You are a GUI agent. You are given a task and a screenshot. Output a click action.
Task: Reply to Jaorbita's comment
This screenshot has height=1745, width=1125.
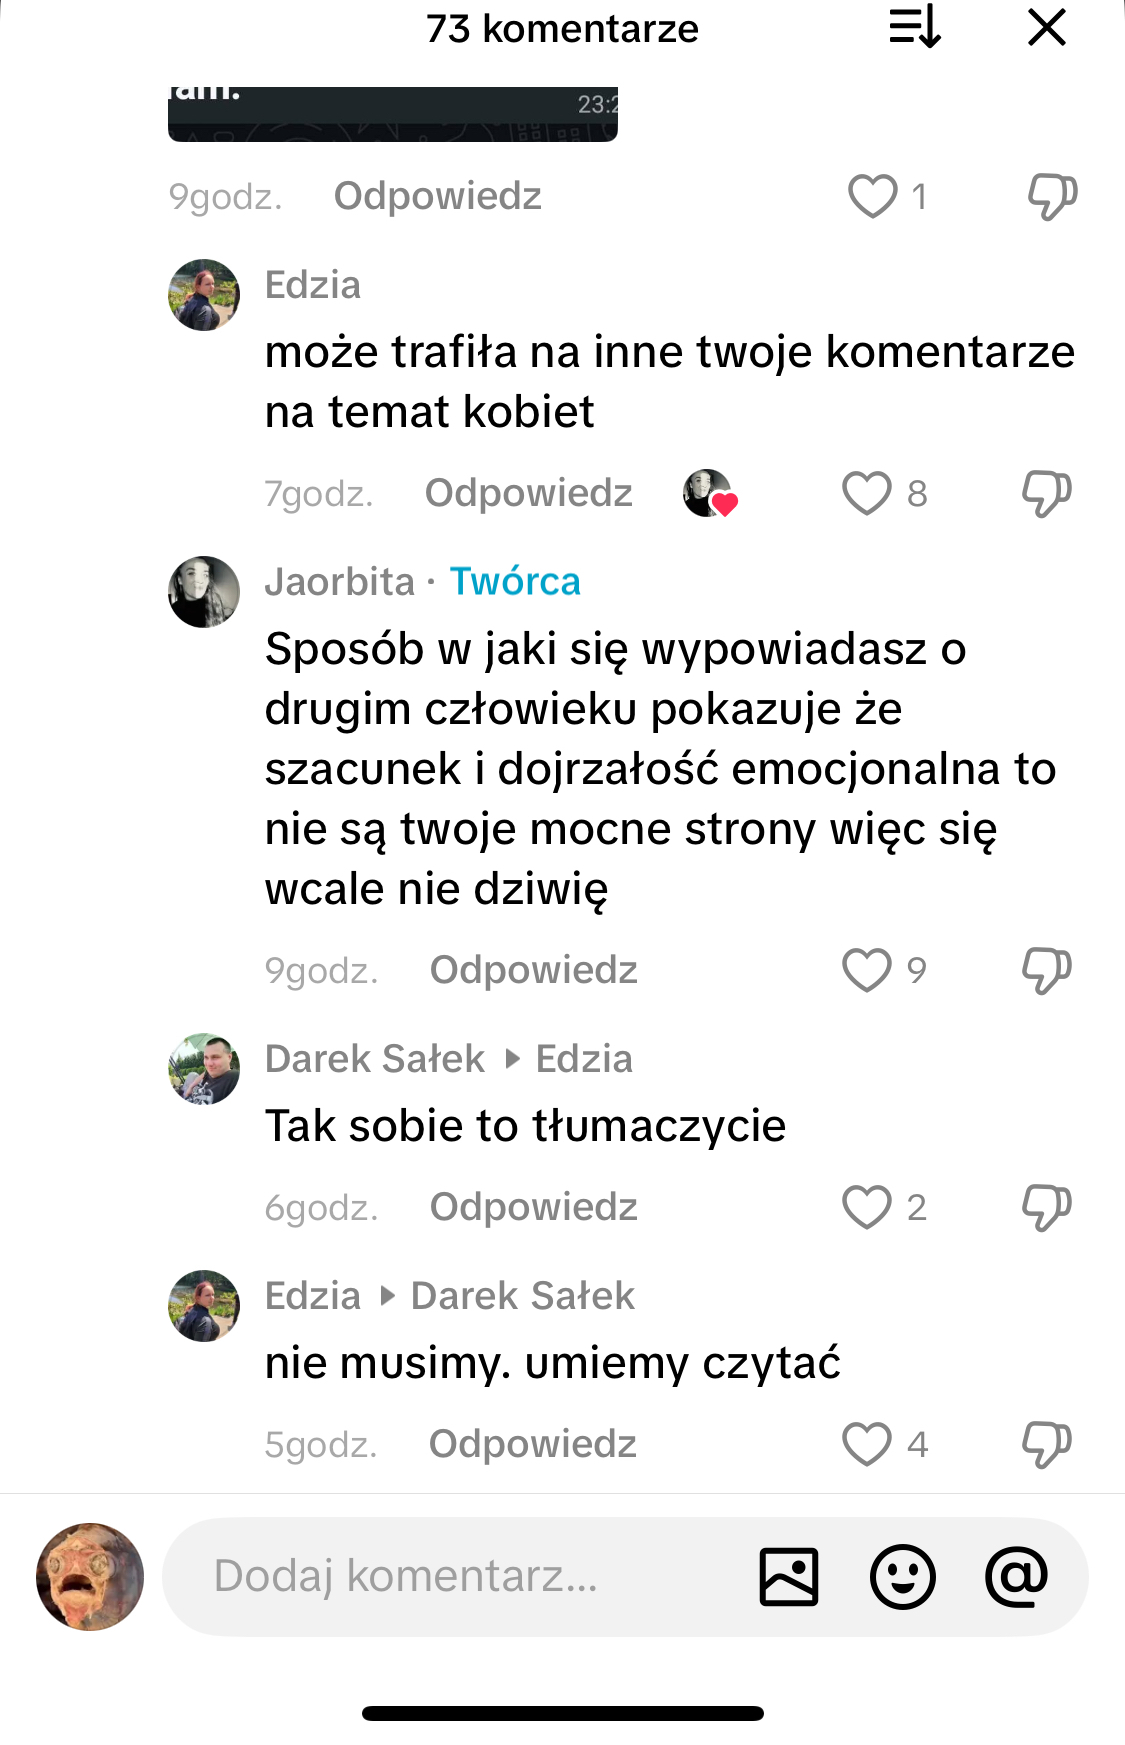click(x=533, y=970)
